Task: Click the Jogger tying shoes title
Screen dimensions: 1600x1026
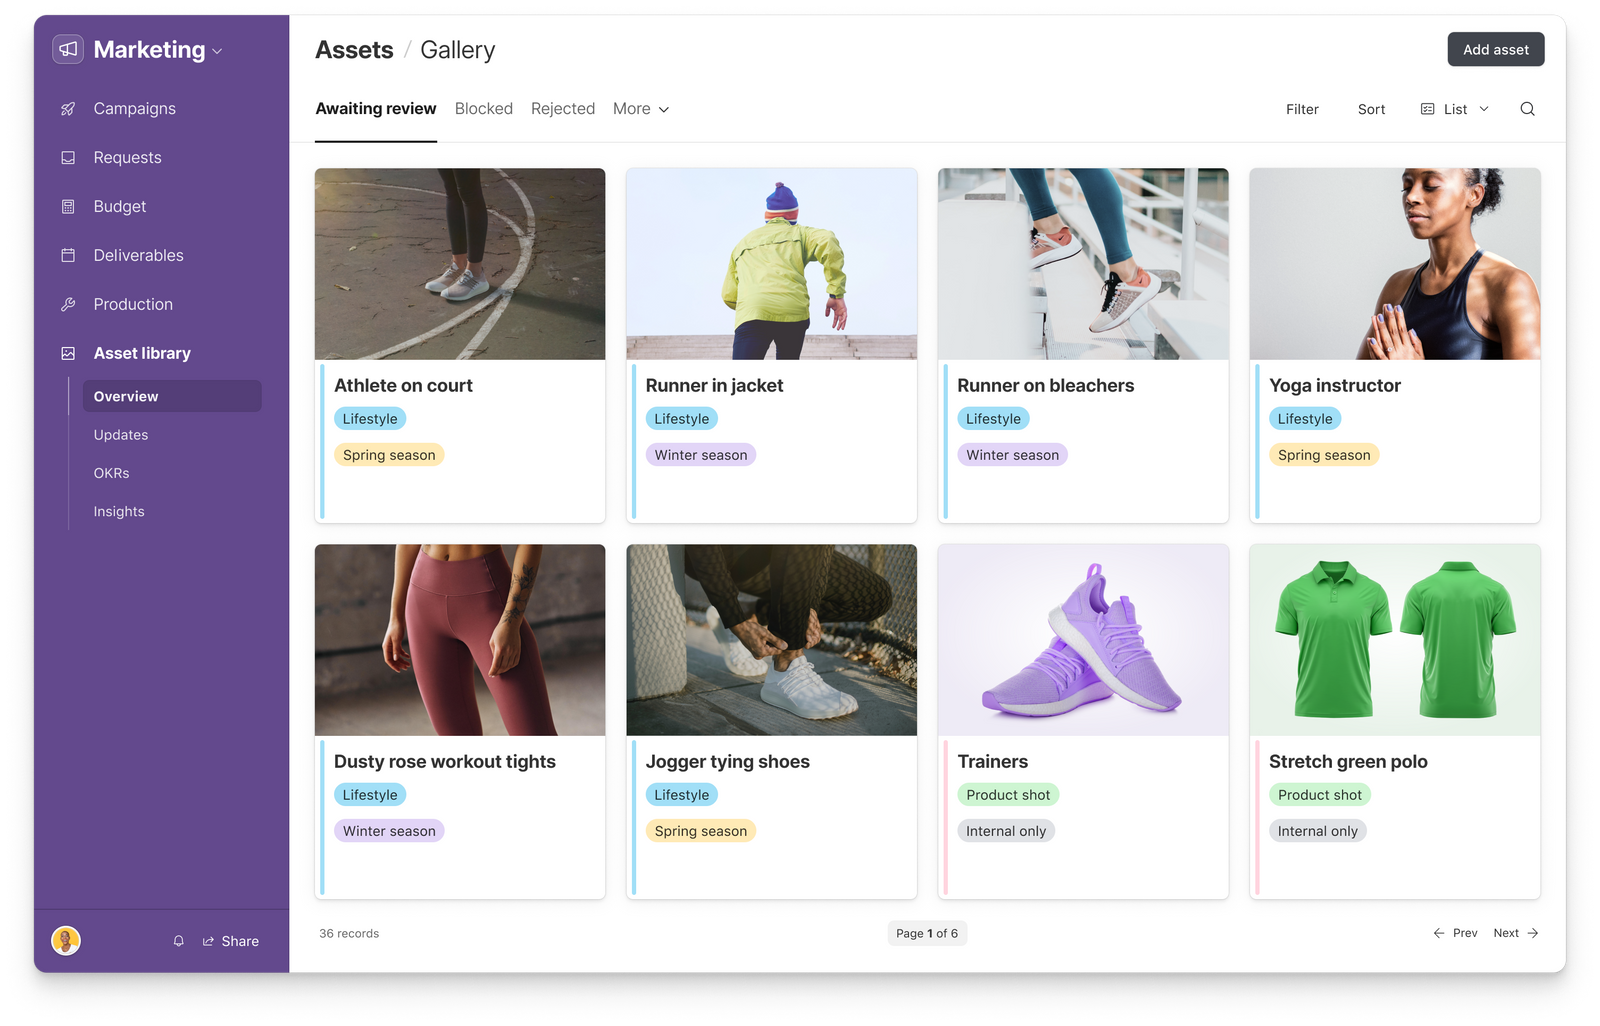Action: coord(728,762)
